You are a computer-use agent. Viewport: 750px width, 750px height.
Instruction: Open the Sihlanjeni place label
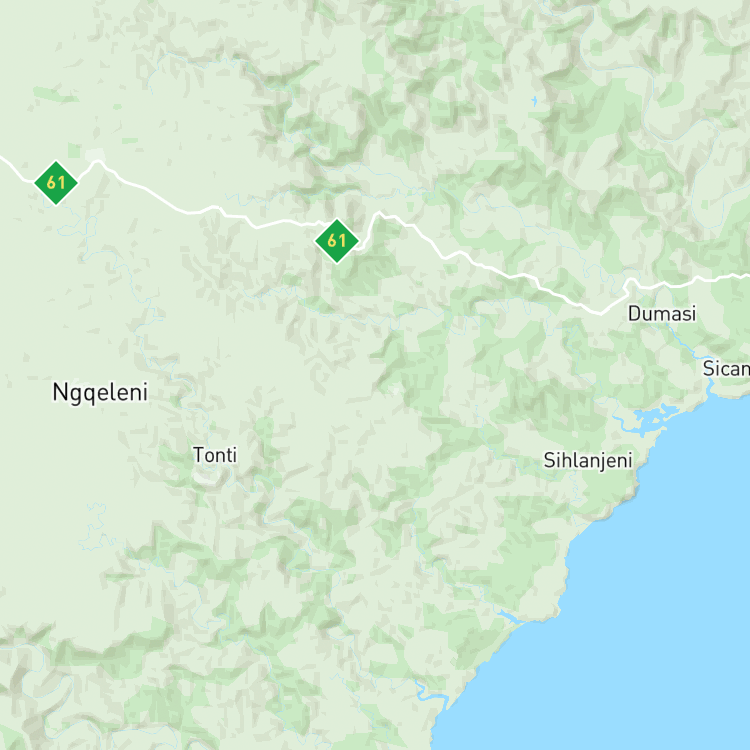coord(588,461)
